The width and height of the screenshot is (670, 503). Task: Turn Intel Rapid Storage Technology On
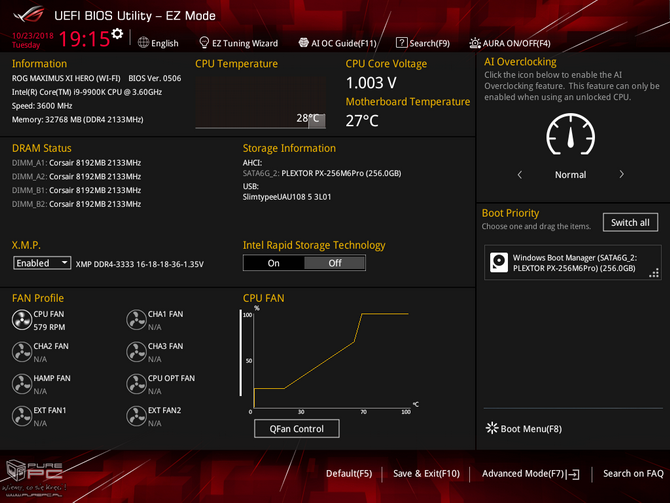tap(273, 263)
